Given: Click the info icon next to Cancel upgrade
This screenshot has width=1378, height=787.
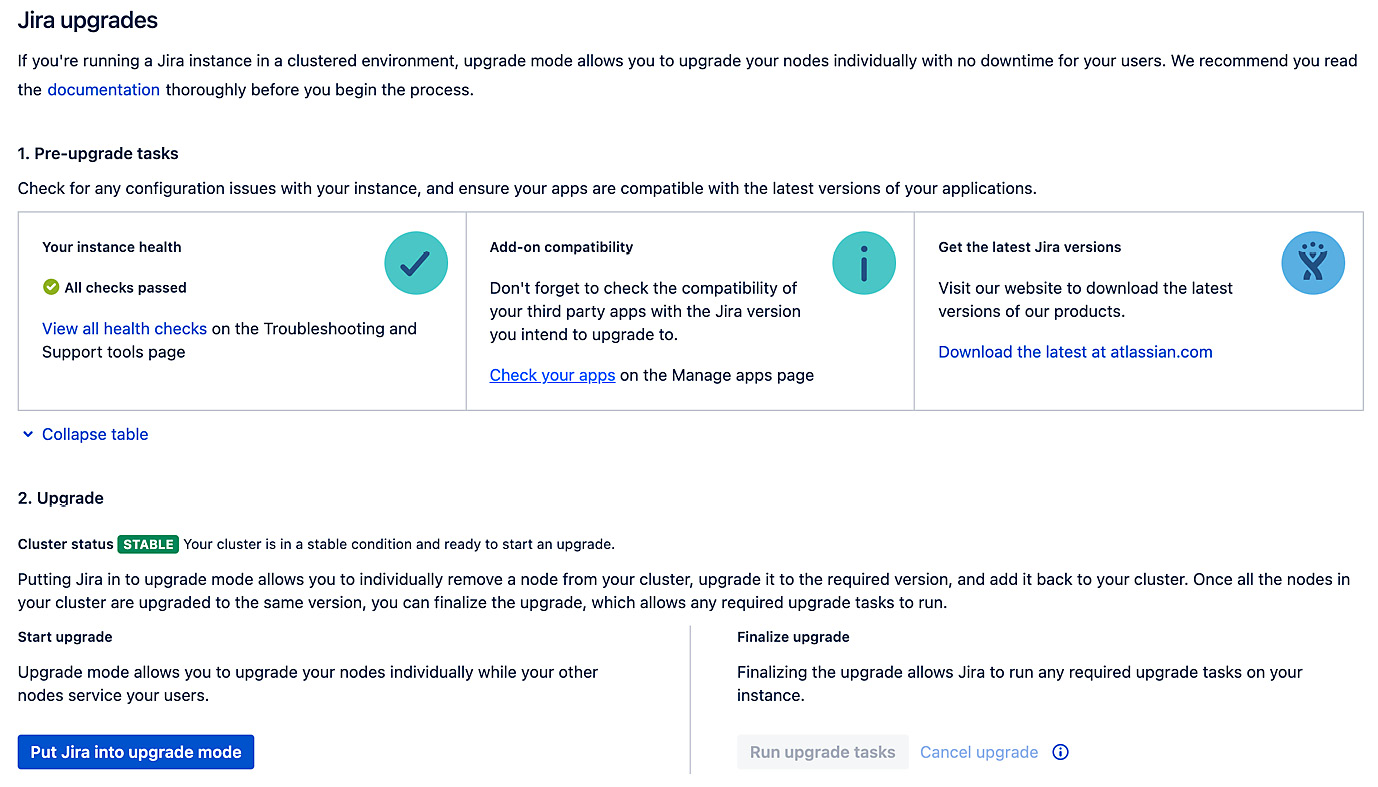Looking at the screenshot, I should point(1060,752).
